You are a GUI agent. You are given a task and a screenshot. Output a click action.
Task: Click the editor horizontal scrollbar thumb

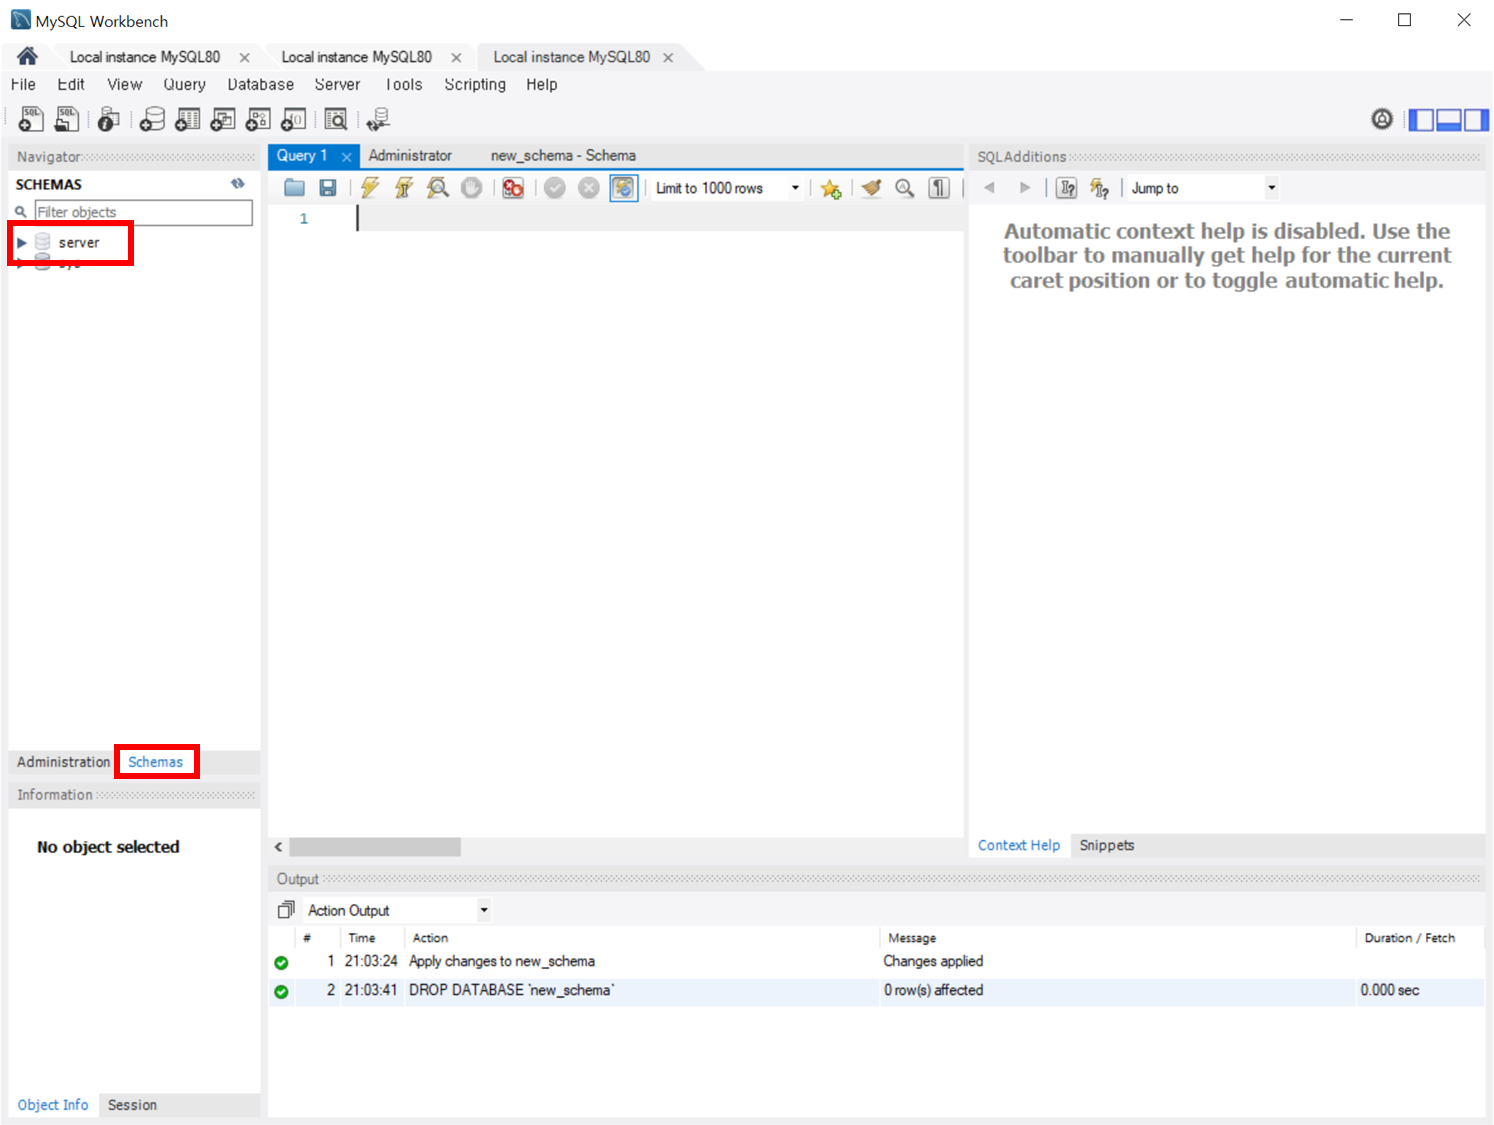tap(375, 847)
